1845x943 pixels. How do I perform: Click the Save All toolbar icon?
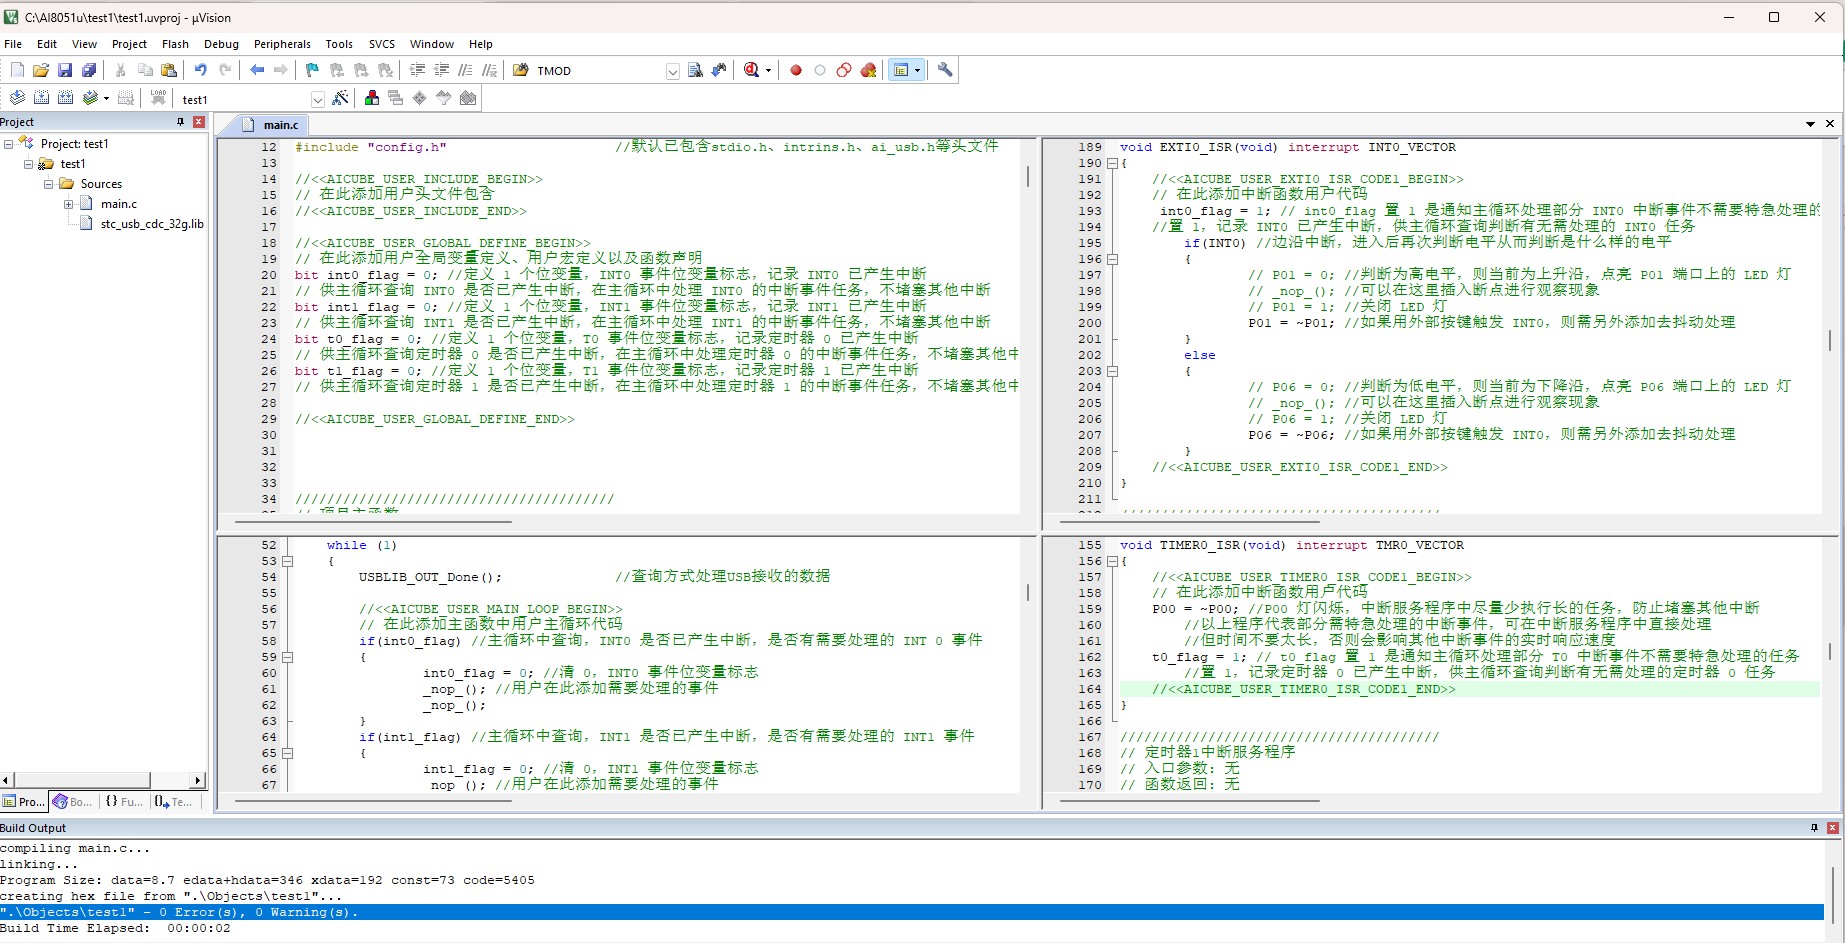(x=89, y=70)
